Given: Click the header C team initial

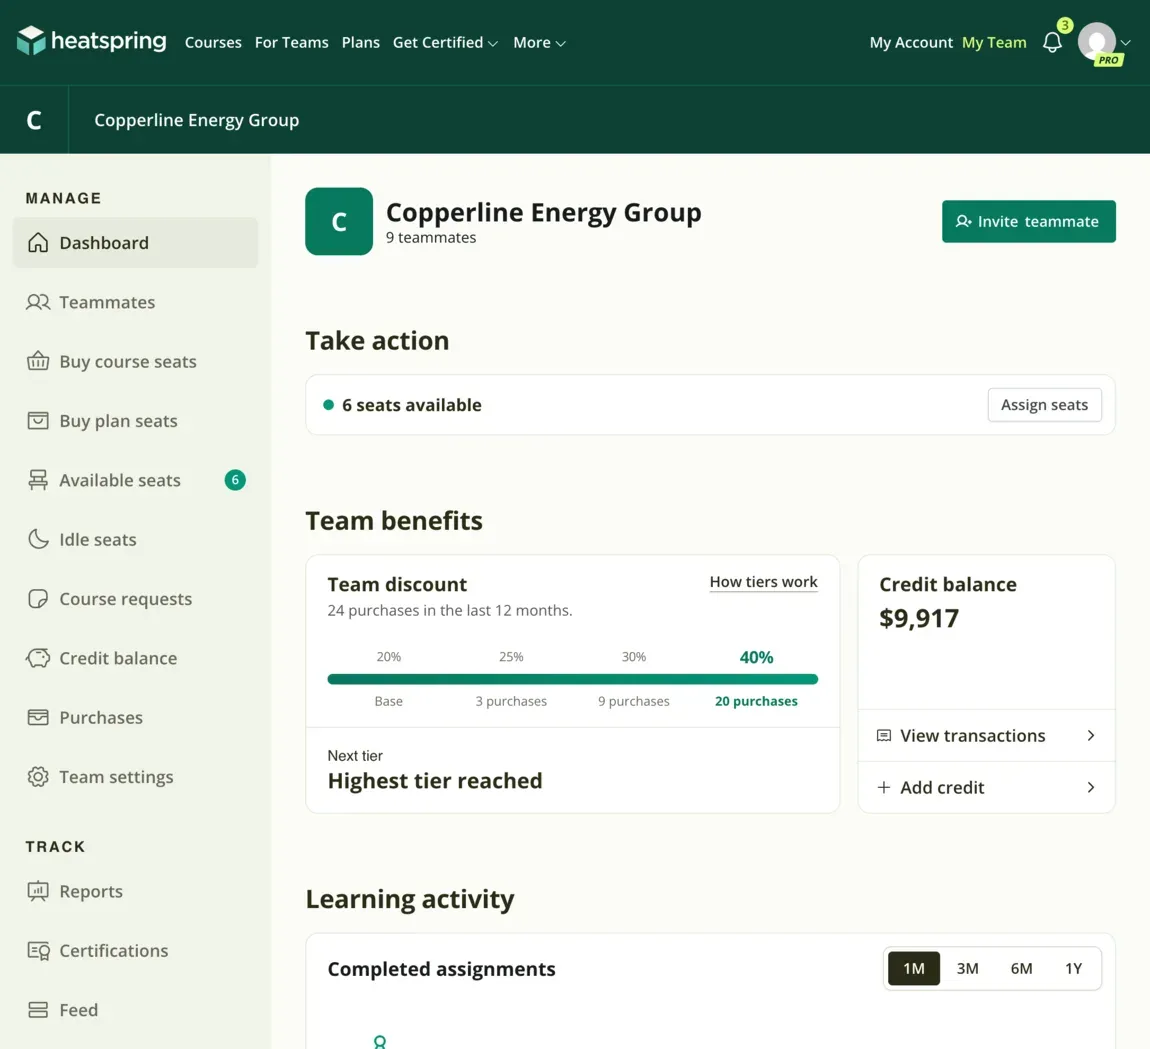Looking at the screenshot, I should tap(34, 120).
